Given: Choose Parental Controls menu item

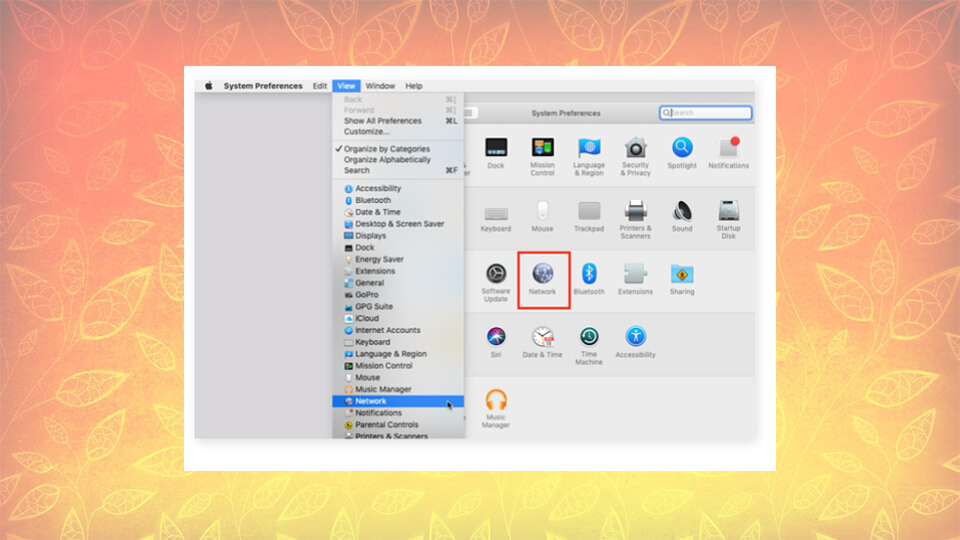Looking at the screenshot, I should (398, 425).
